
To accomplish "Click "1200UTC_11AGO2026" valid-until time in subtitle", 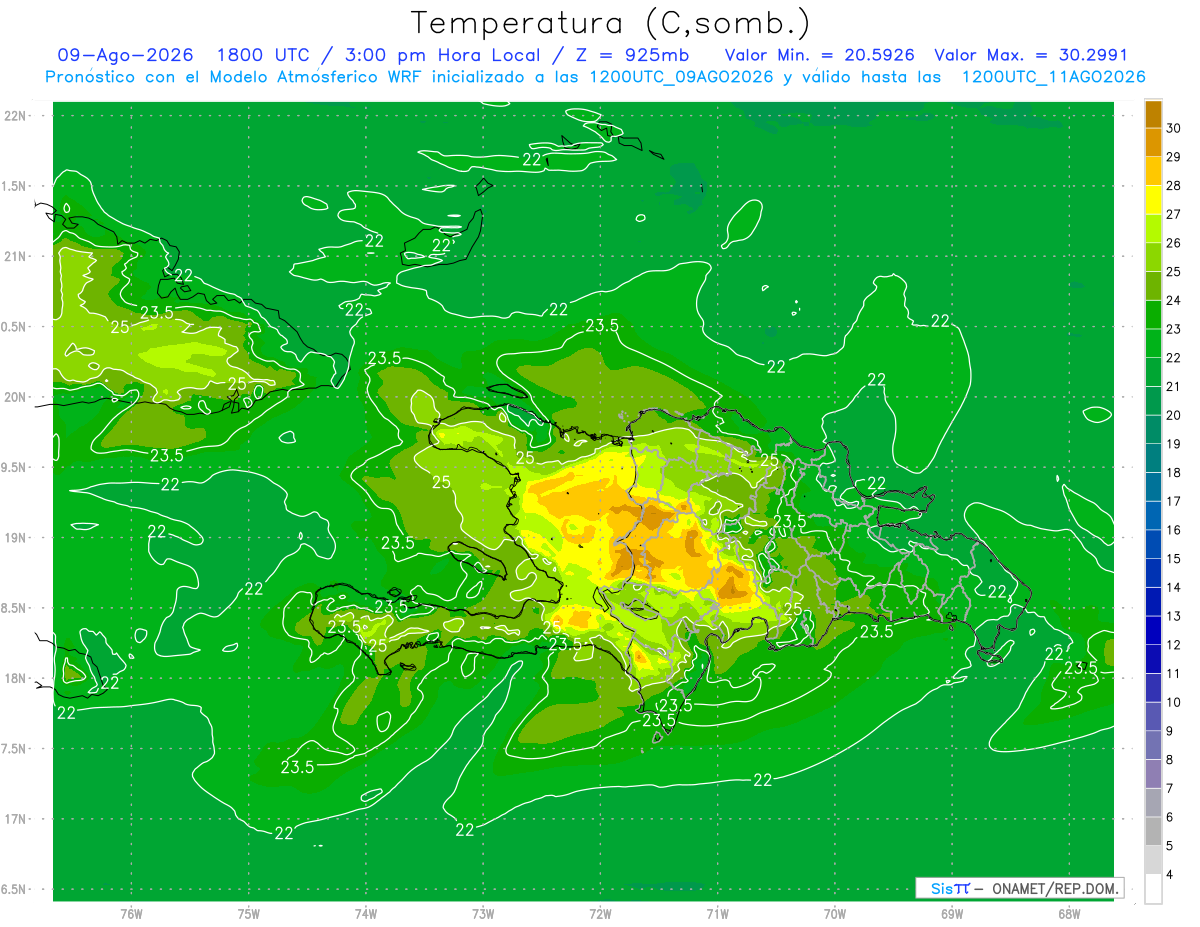I will click(x=1053, y=77).
